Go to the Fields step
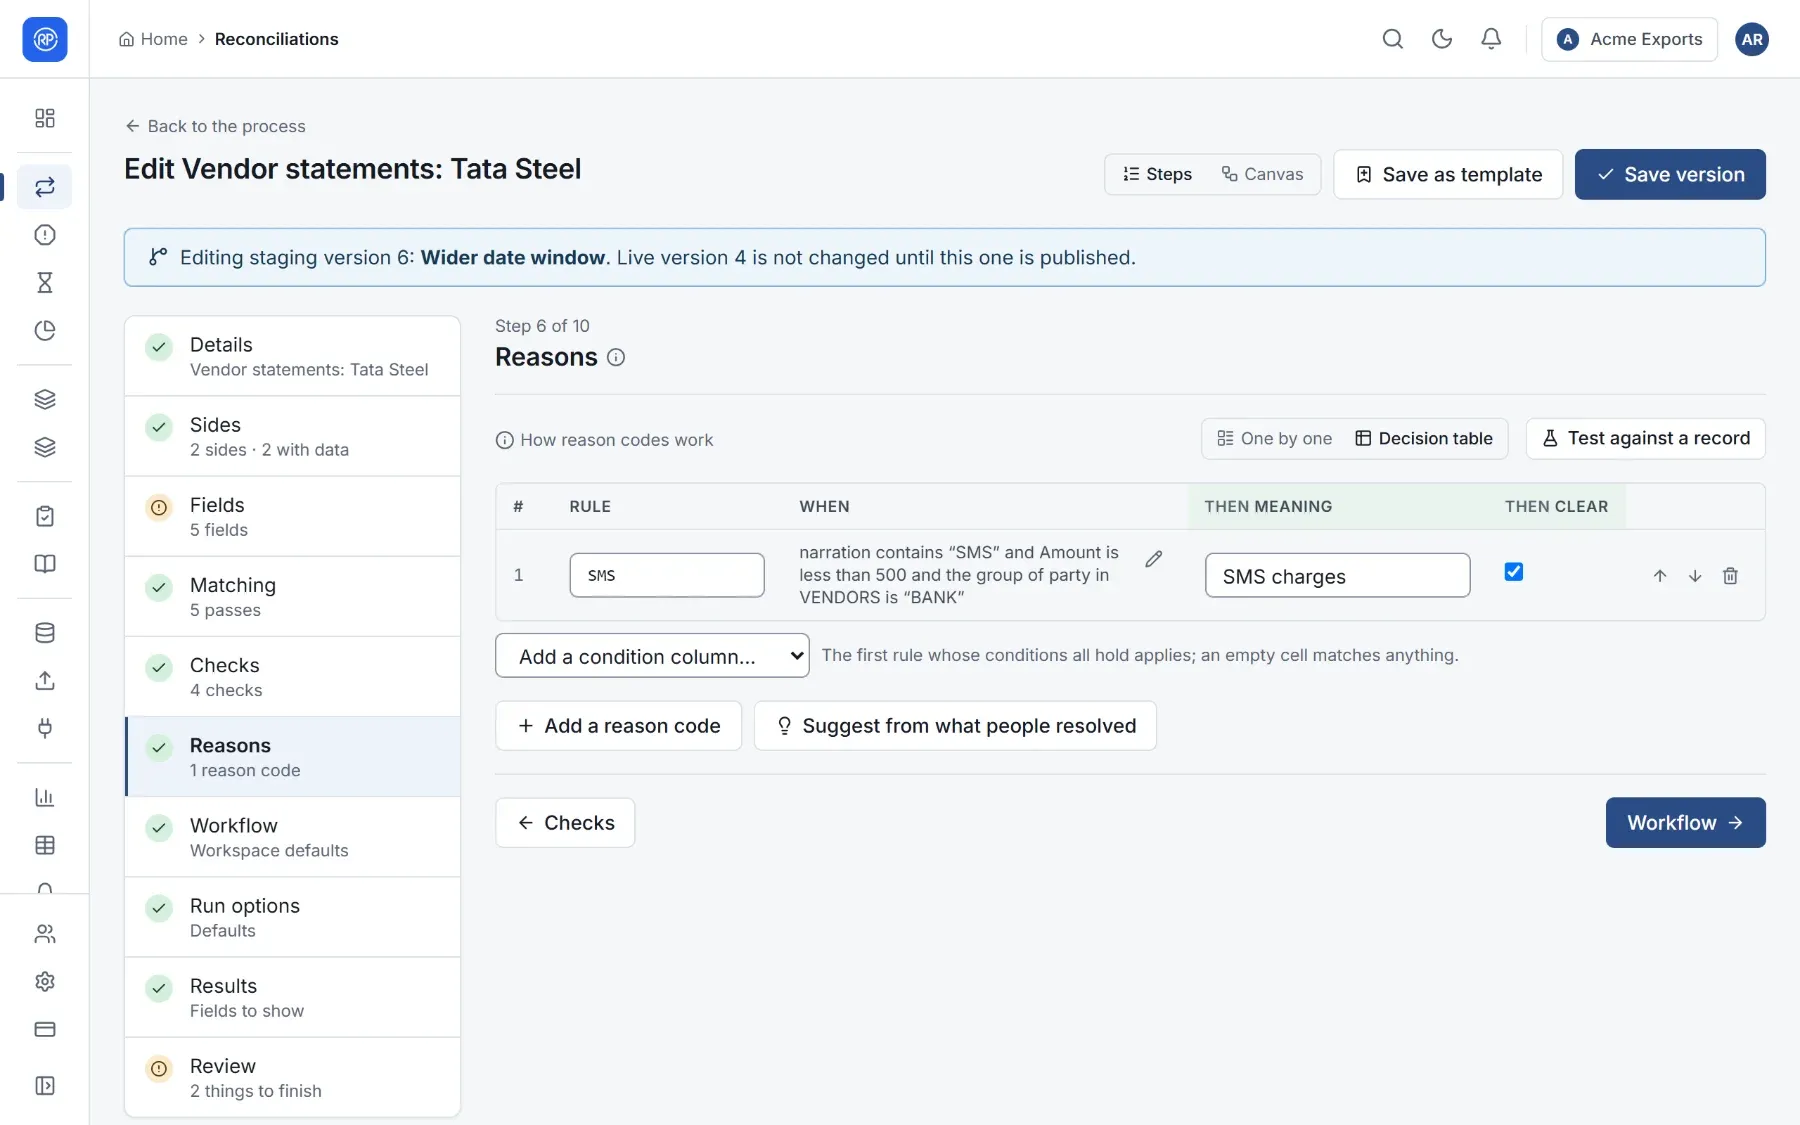1800x1125 pixels. click(x=292, y=517)
